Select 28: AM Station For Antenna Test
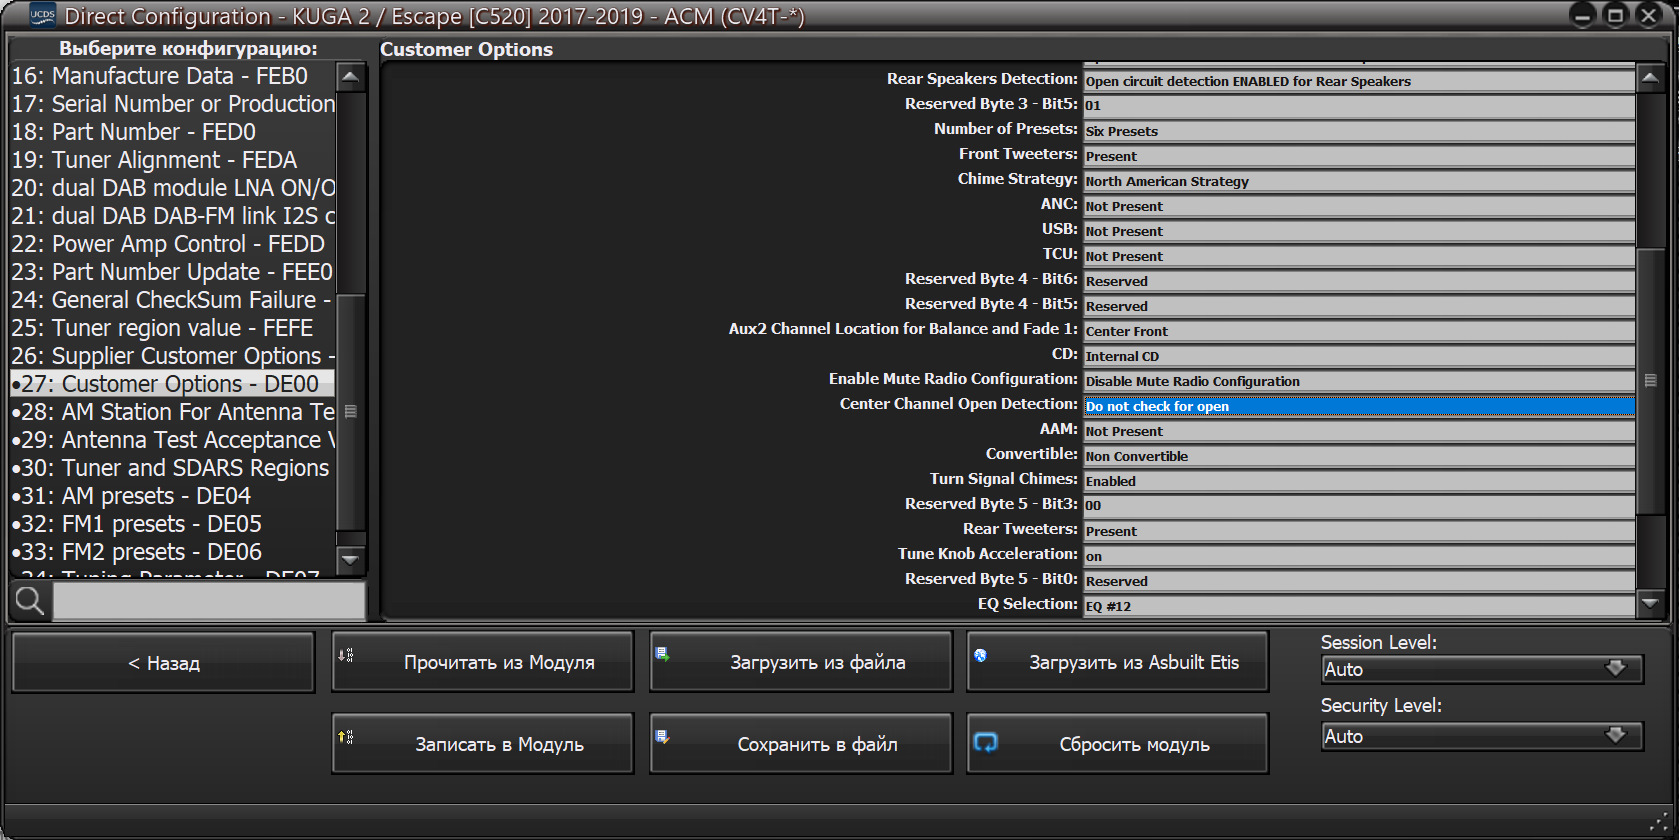Viewport: 1679px width, 840px height. [x=172, y=412]
